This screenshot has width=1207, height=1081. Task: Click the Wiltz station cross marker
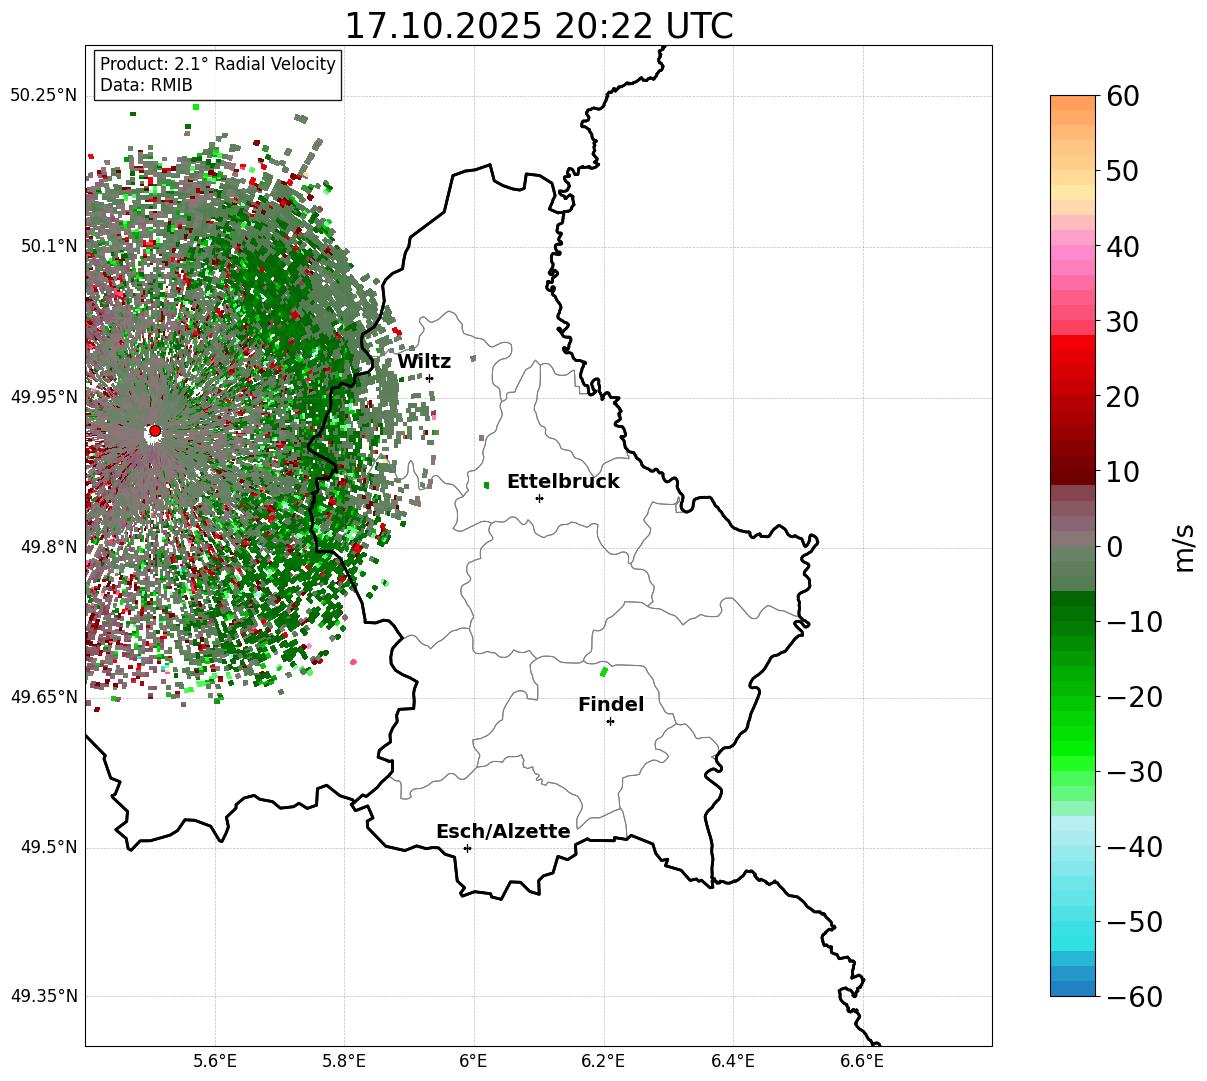tap(429, 378)
